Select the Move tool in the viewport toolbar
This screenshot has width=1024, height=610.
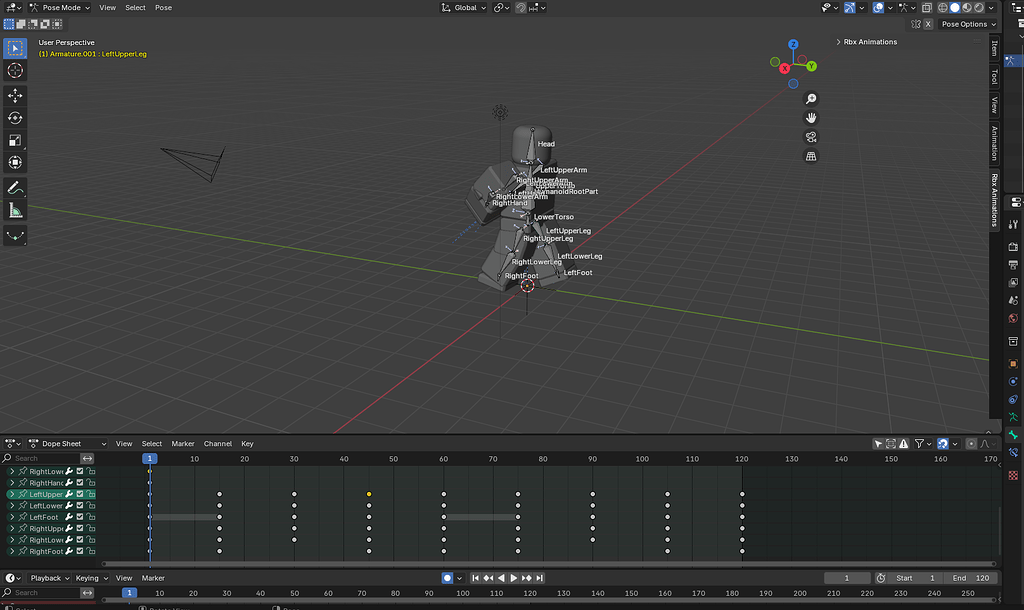(15, 96)
